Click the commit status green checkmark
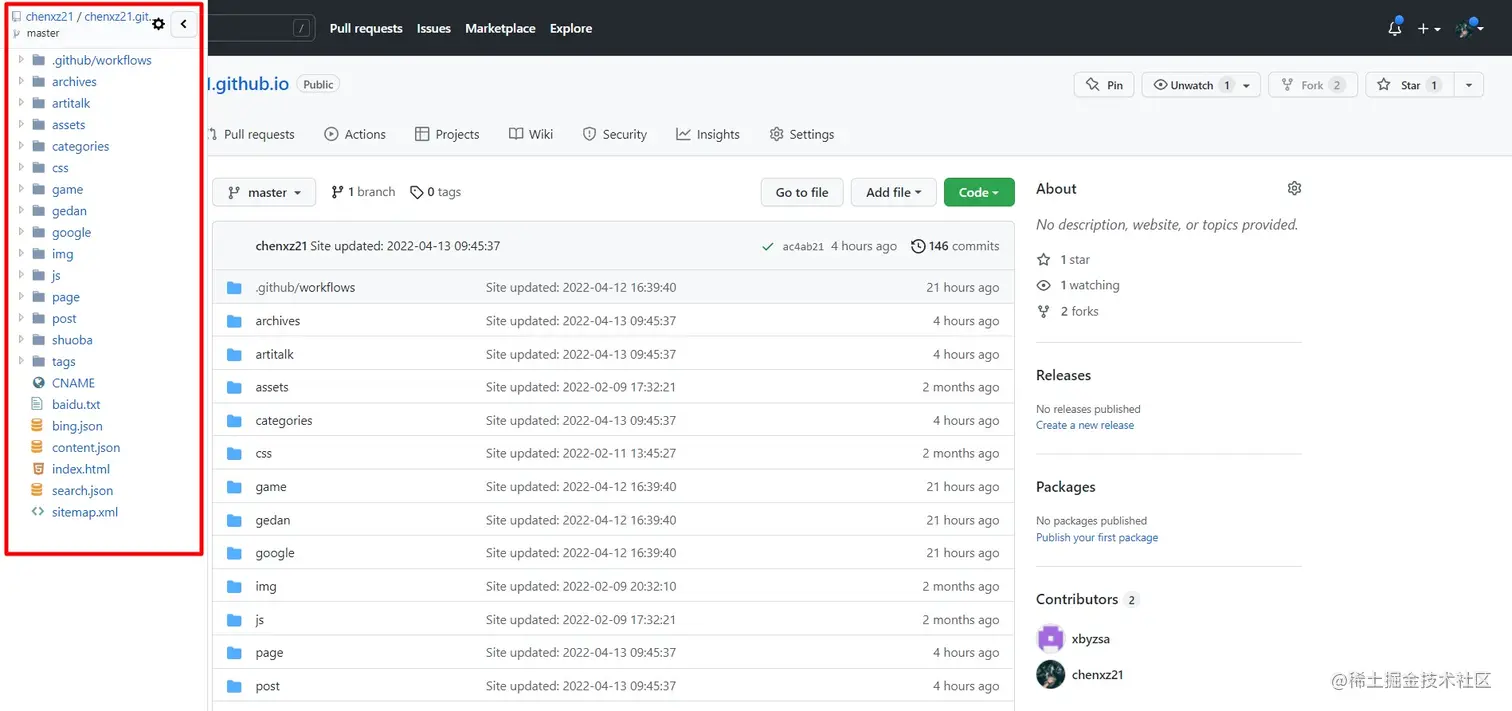Viewport: 1512px width, 711px height. [x=767, y=246]
